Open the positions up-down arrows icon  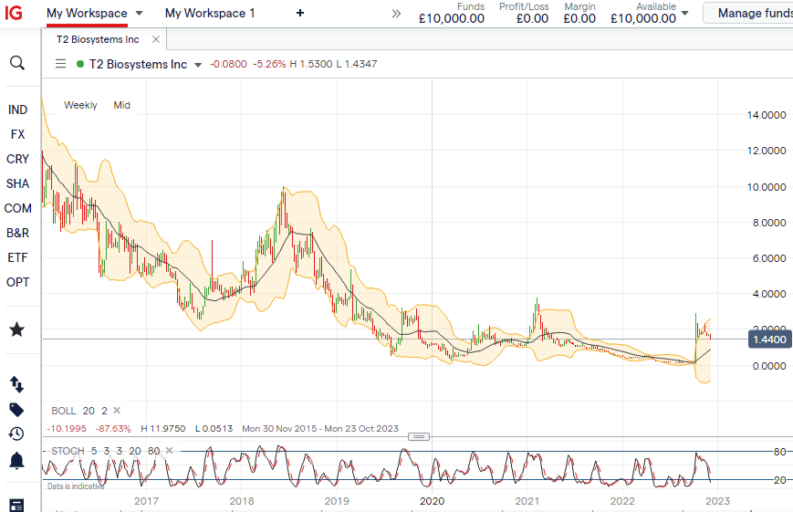(17, 385)
